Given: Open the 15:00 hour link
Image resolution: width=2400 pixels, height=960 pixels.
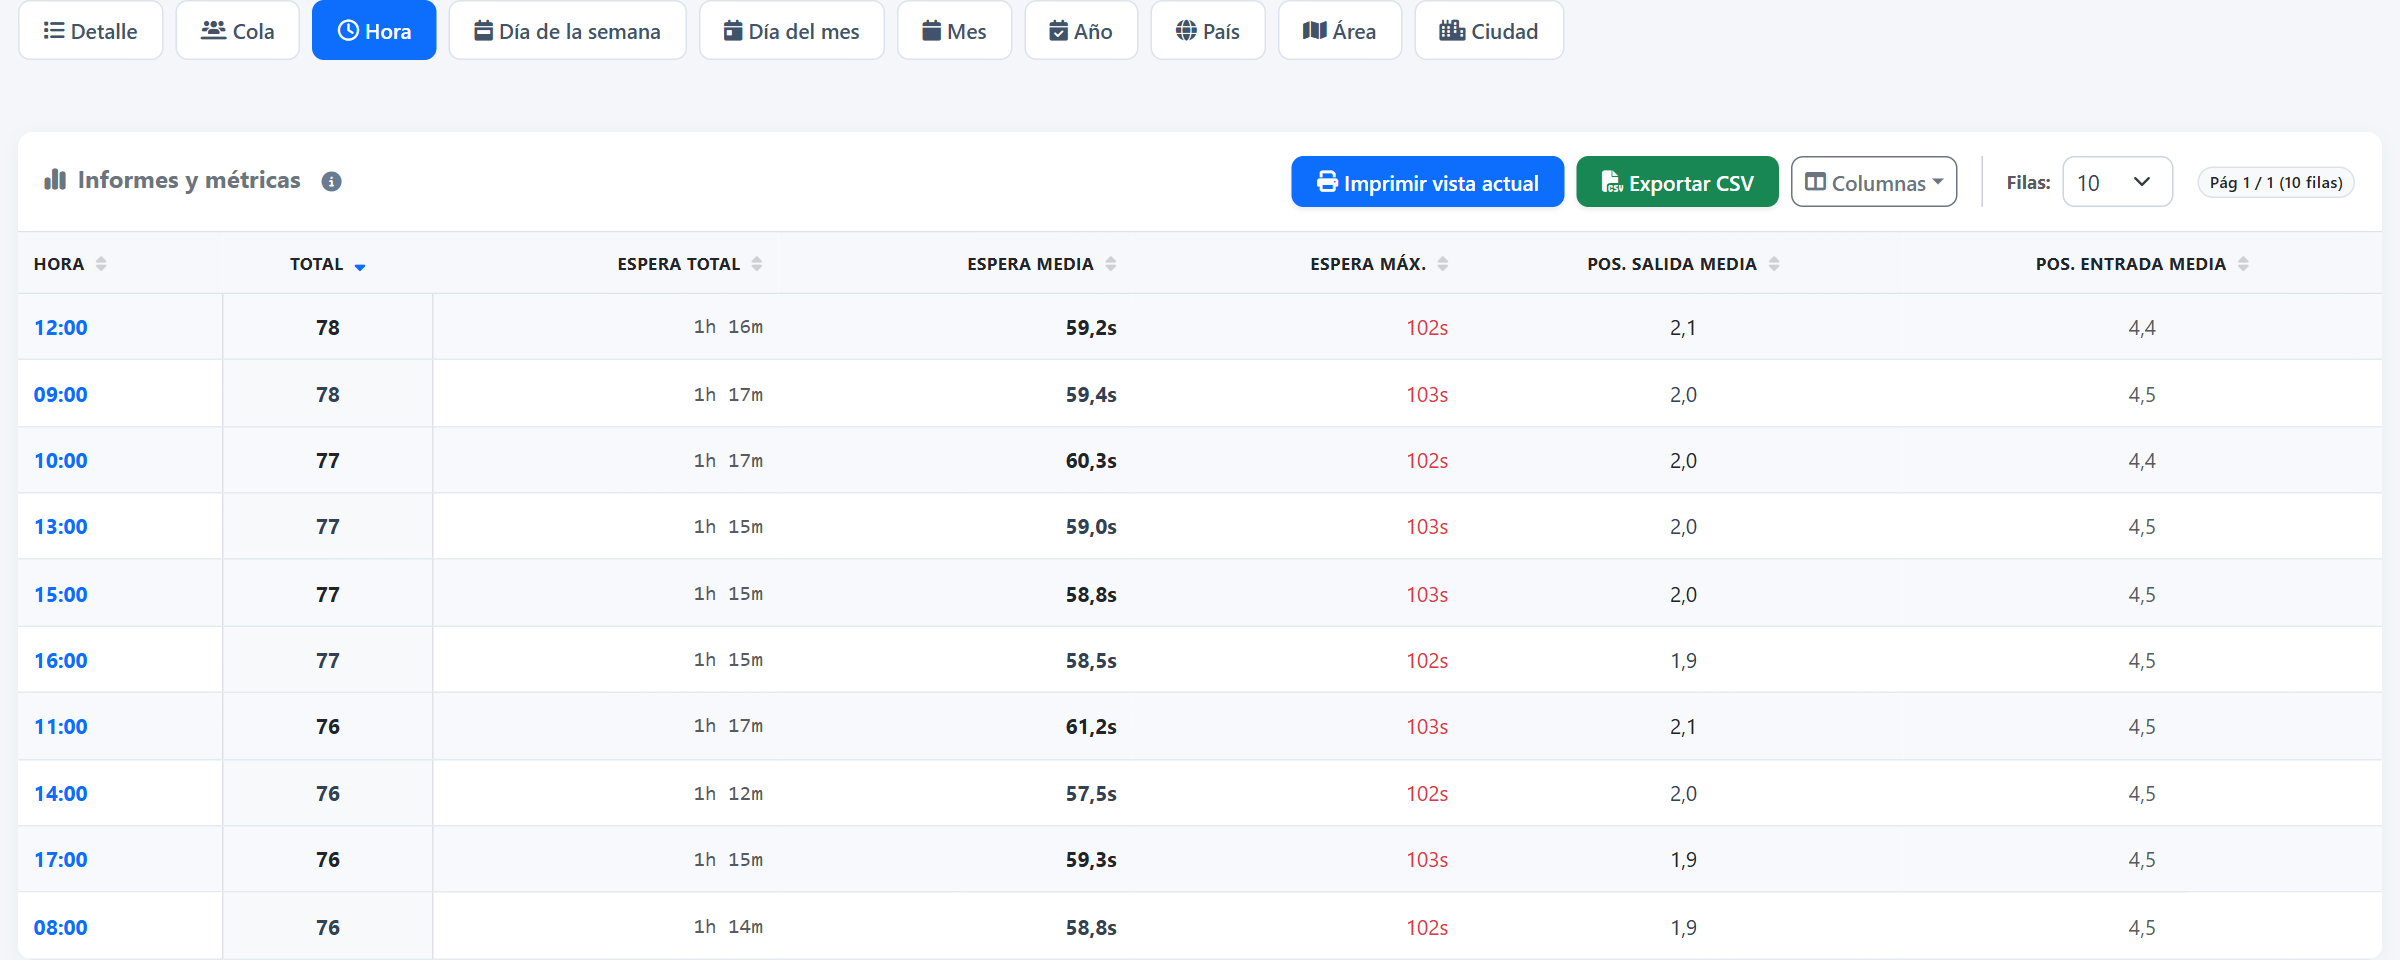Looking at the screenshot, I should (61, 595).
